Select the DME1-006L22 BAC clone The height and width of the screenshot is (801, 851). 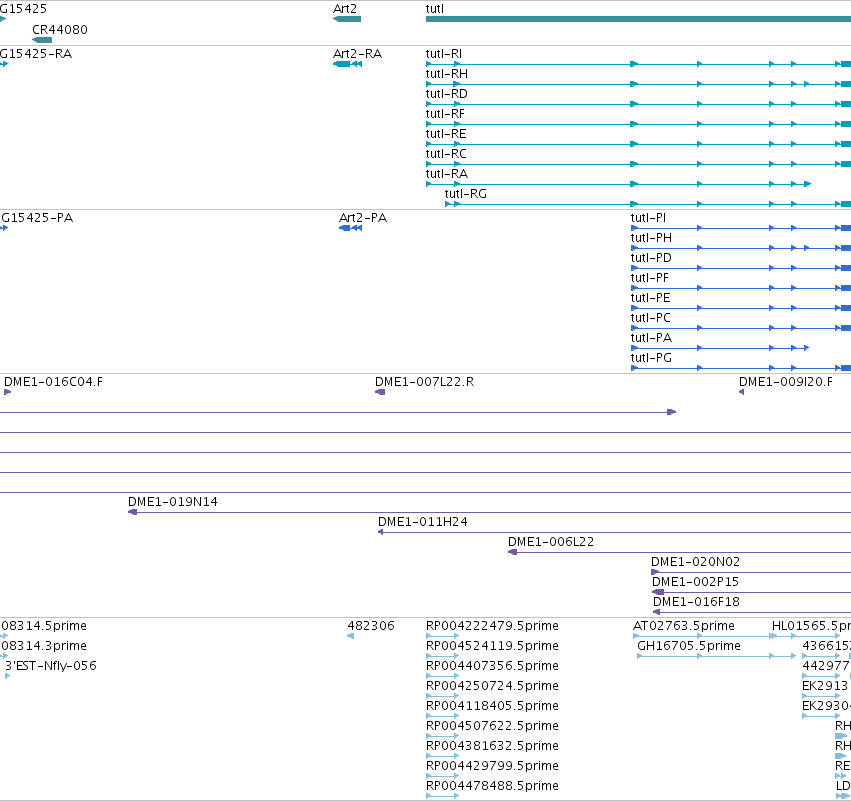[679, 552]
